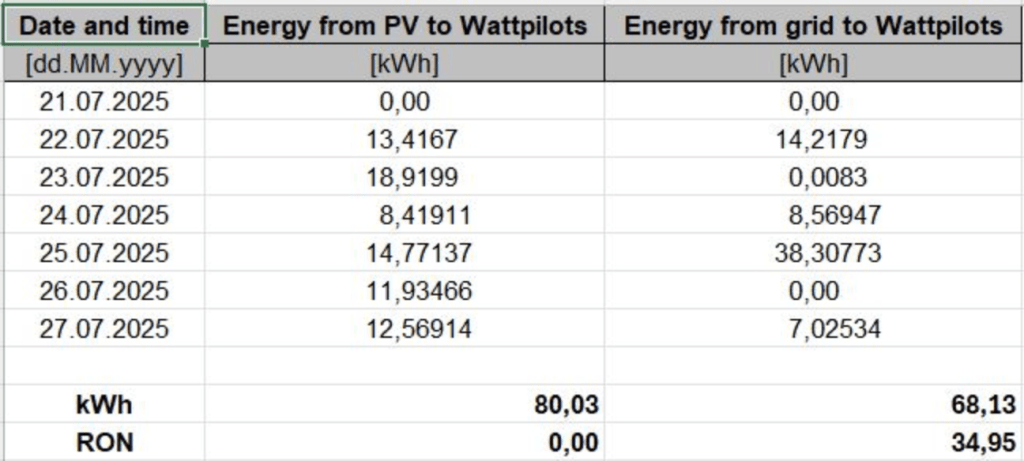Viewport: 1024px width, 461px height.
Task: Select the cell with value 7,02534
Action: [813, 329]
